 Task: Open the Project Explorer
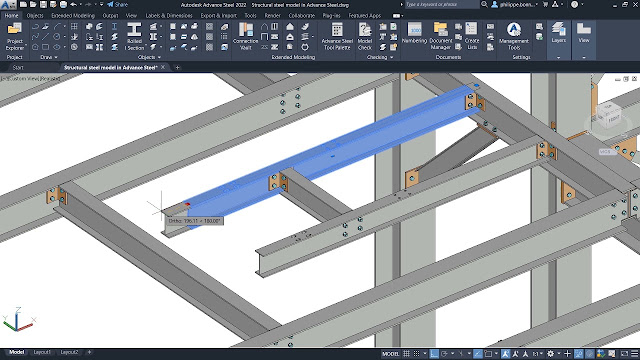pos(15,36)
